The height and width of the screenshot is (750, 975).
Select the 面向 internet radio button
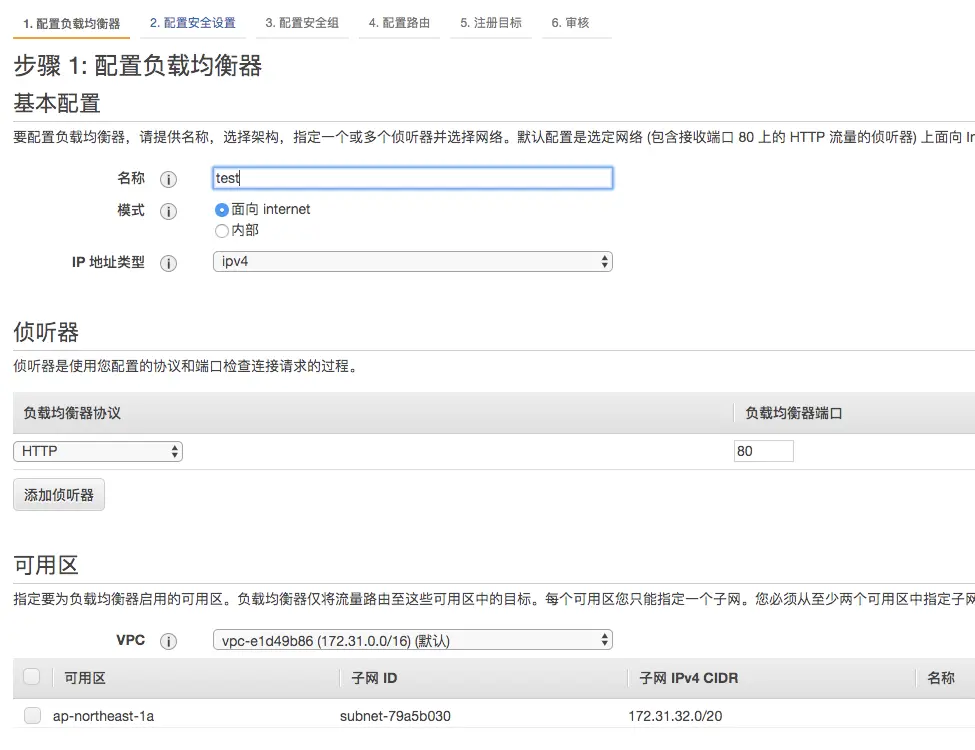pyautogui.click(x=221, y=210)
